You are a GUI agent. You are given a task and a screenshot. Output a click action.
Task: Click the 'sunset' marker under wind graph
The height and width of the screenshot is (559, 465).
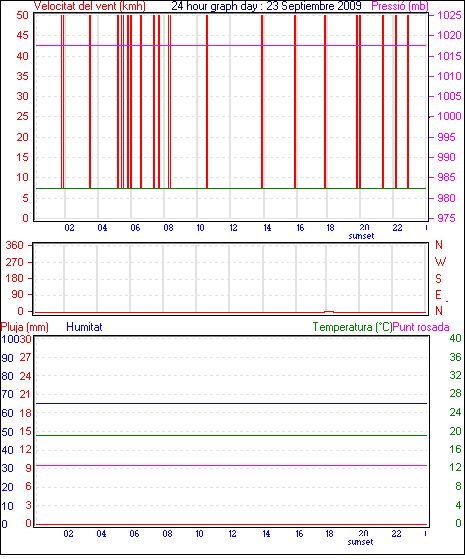click(361, 236)
